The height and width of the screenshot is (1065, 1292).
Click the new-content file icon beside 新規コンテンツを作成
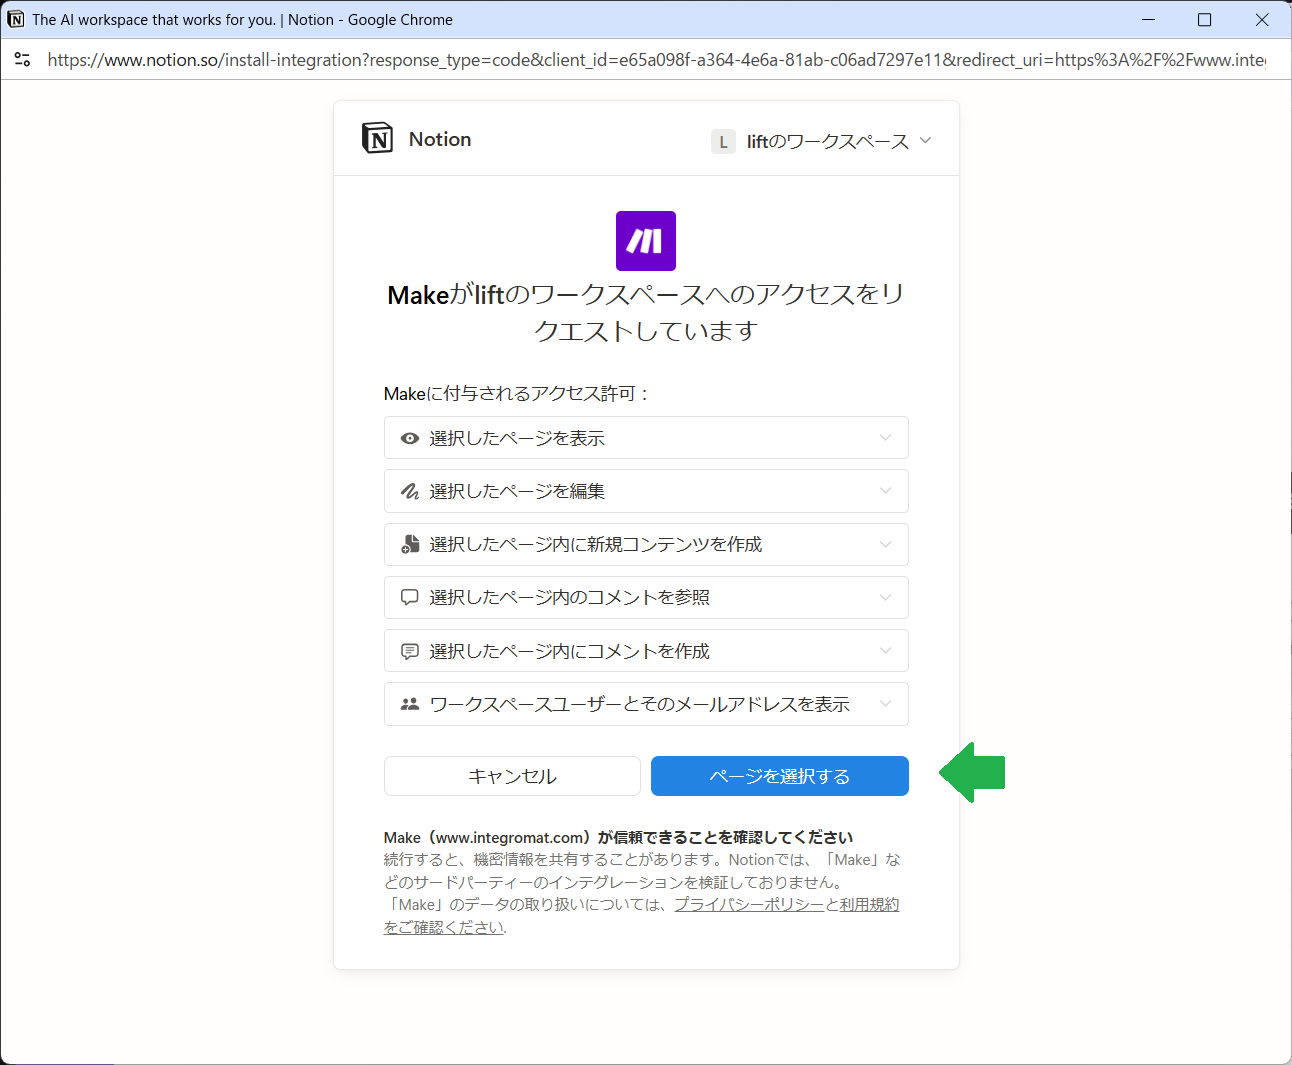[x=409, y=544]
